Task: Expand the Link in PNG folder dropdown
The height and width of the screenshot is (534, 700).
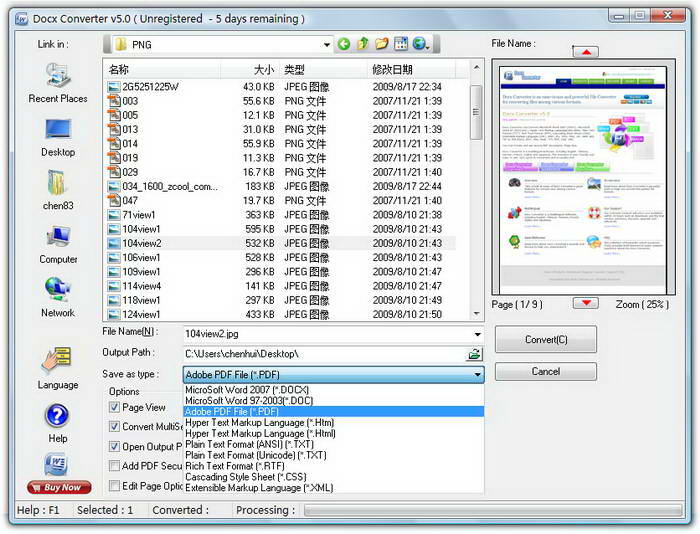Action: [327, 45]
